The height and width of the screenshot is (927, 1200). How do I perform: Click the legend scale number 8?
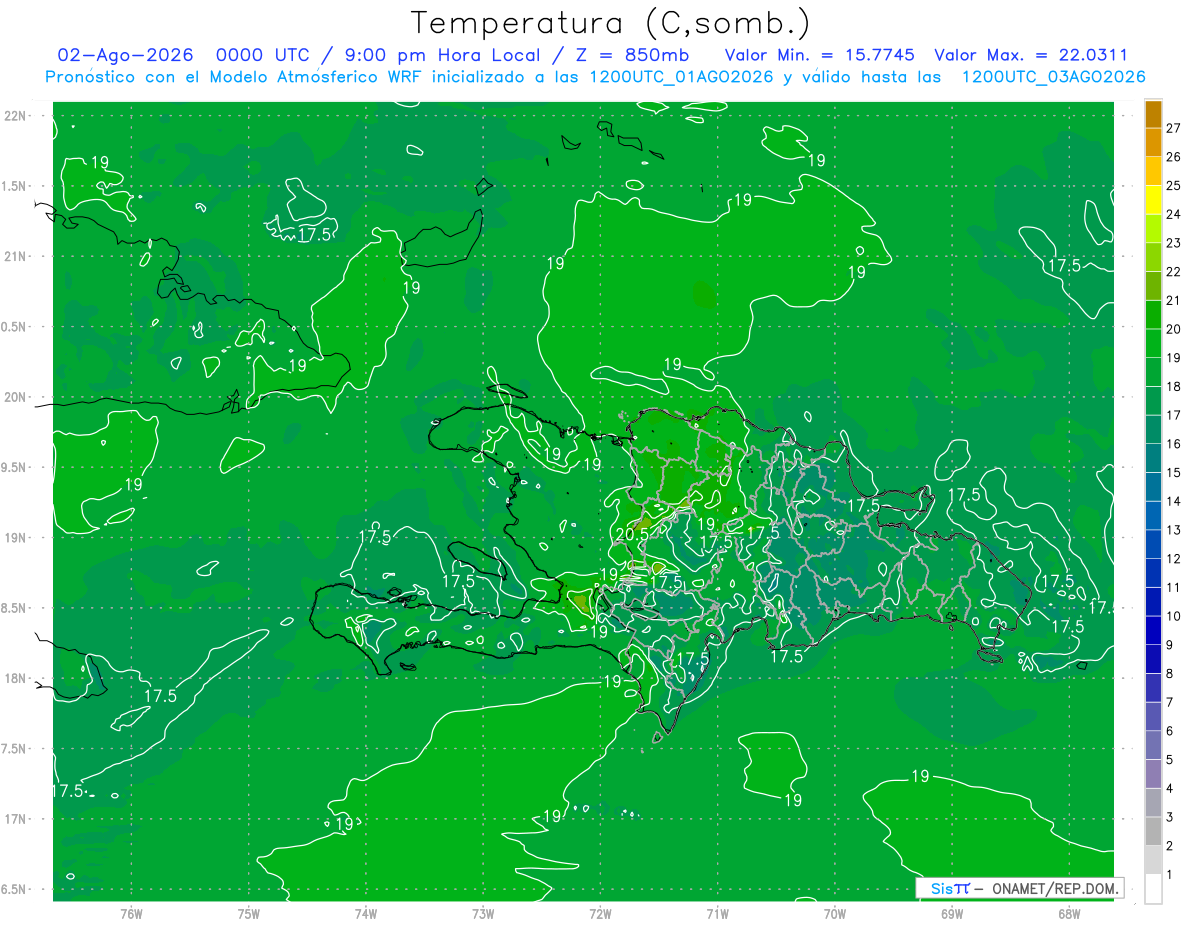(x=1170, y=673)
